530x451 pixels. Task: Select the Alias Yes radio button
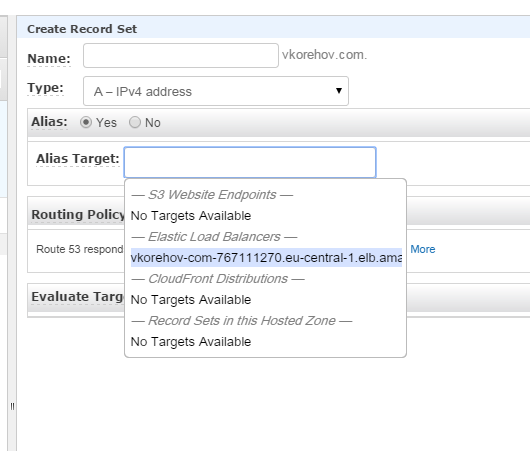point(86,122)
